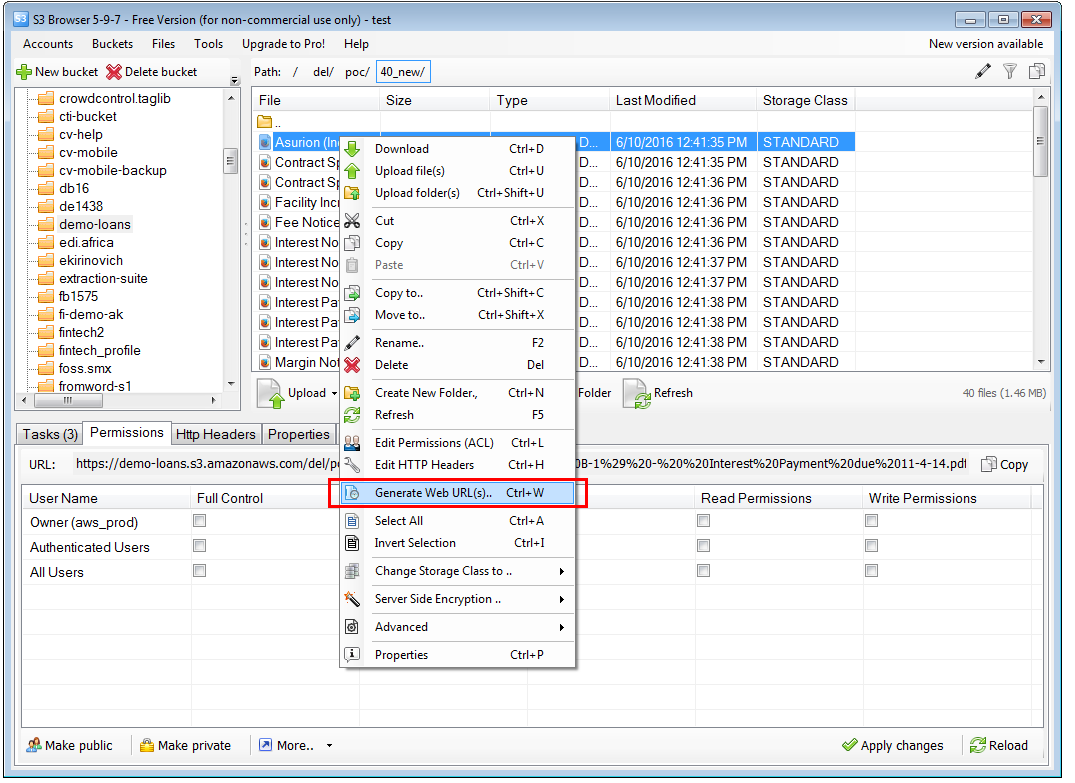Click the copy path icon at top right

1037,71
